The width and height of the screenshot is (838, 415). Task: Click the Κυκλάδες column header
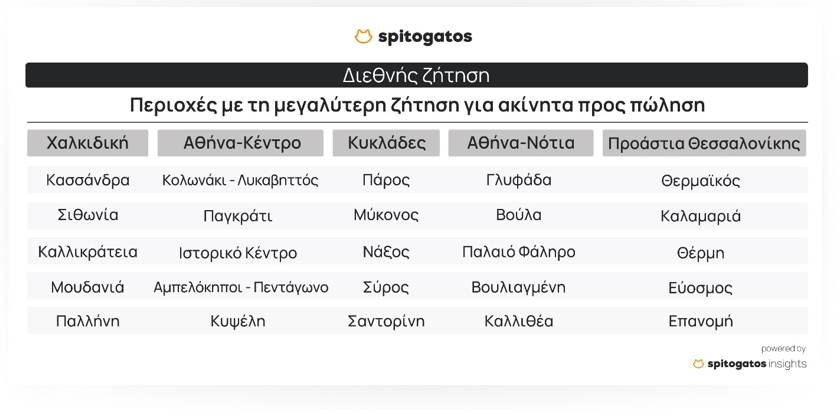[x=386, y=143]
